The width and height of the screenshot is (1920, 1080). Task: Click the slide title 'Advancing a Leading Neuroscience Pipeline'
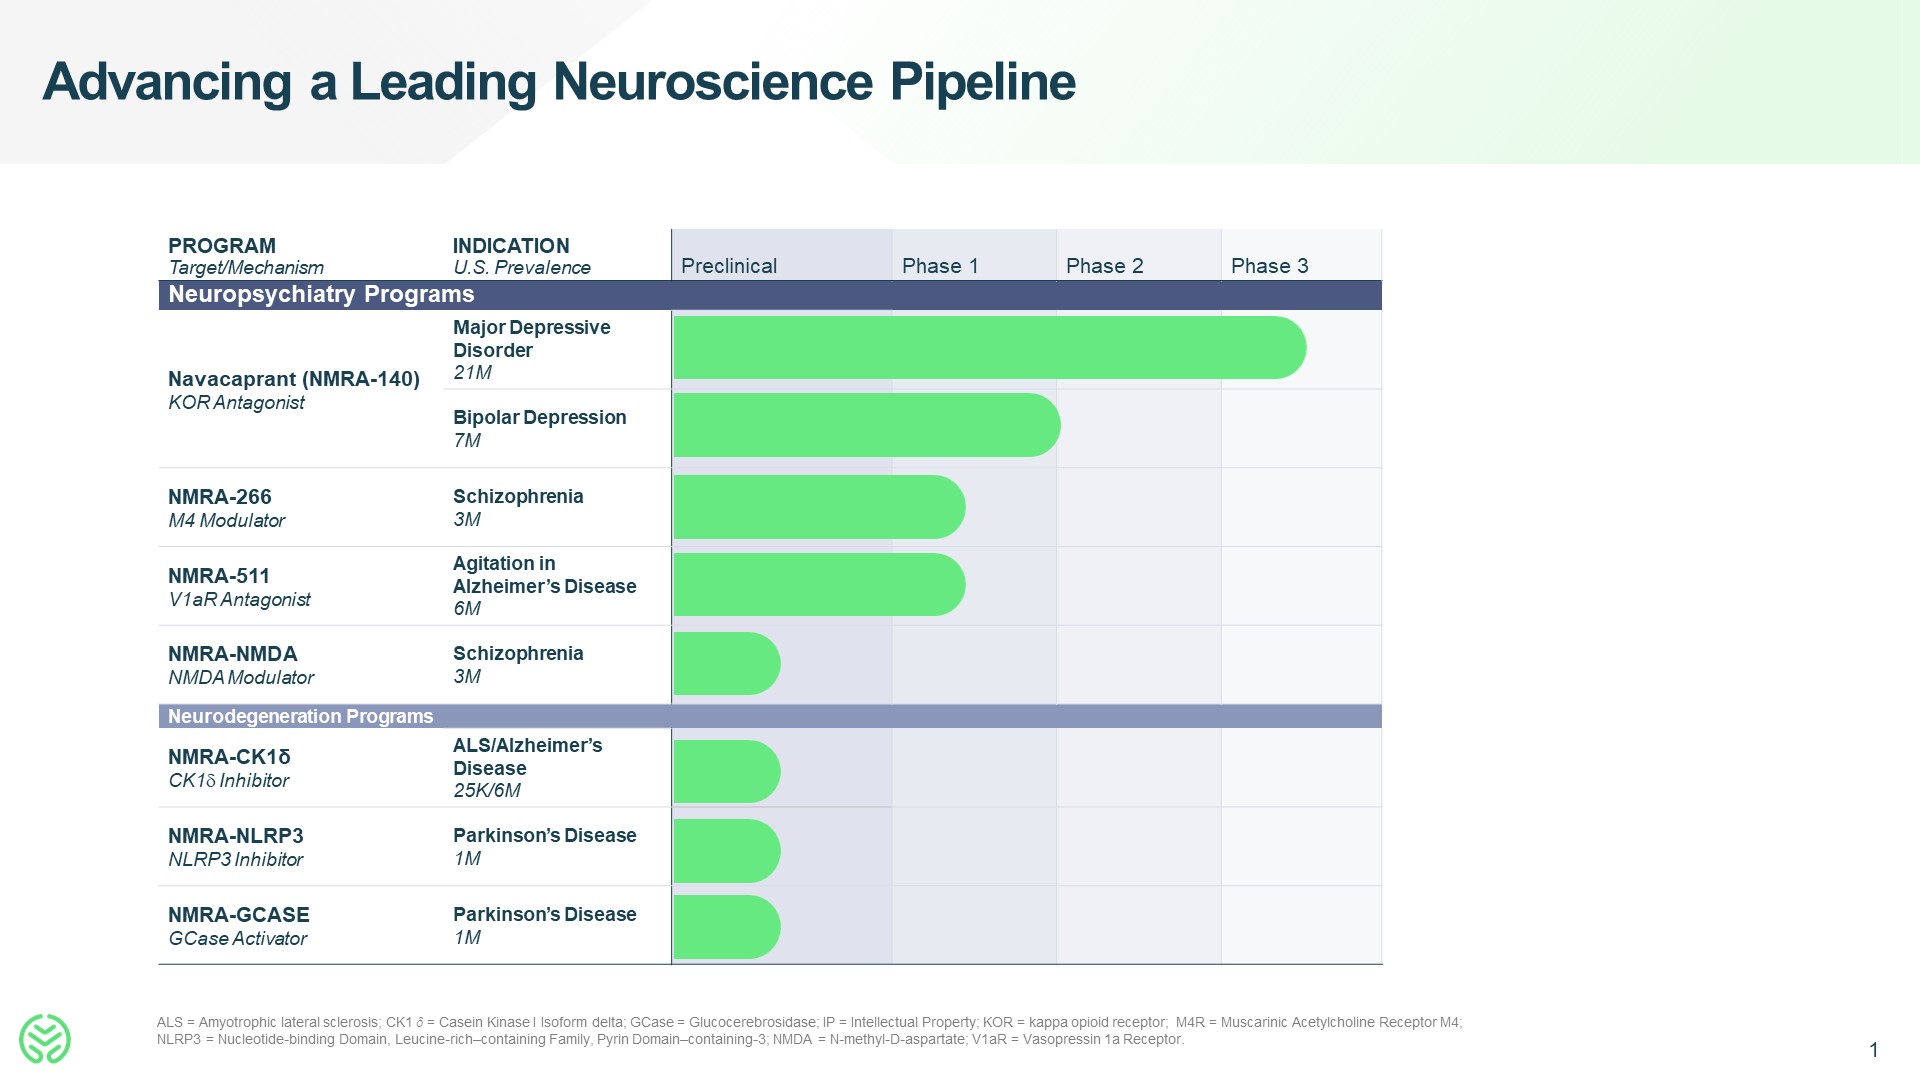(558, 82)
